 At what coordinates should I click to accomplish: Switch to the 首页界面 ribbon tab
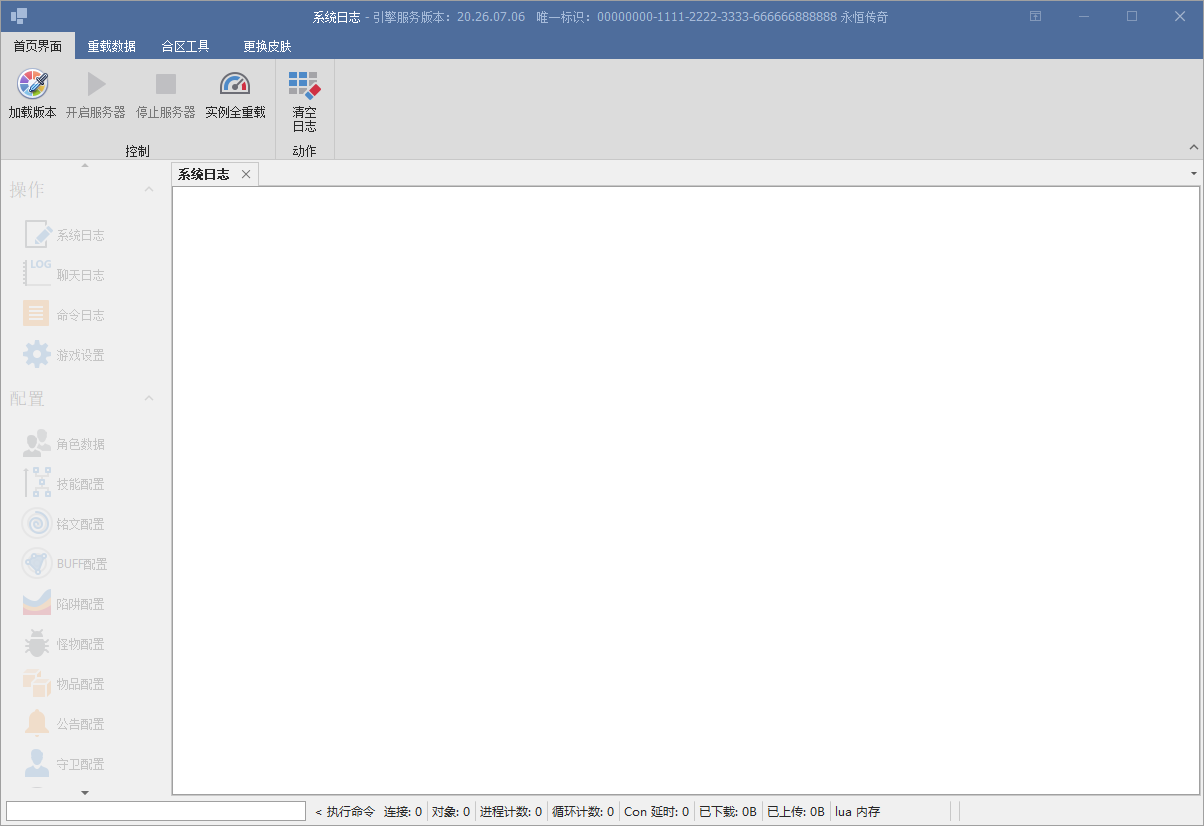point(38,46)
